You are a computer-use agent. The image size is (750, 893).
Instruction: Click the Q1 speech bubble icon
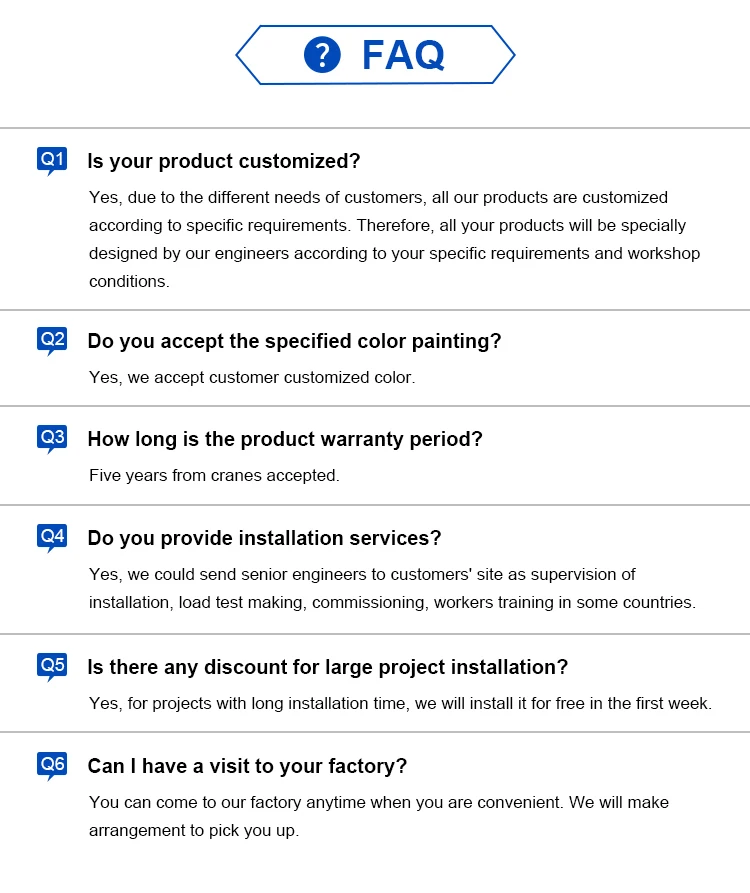pyautogui.click(x=52, y=161)
